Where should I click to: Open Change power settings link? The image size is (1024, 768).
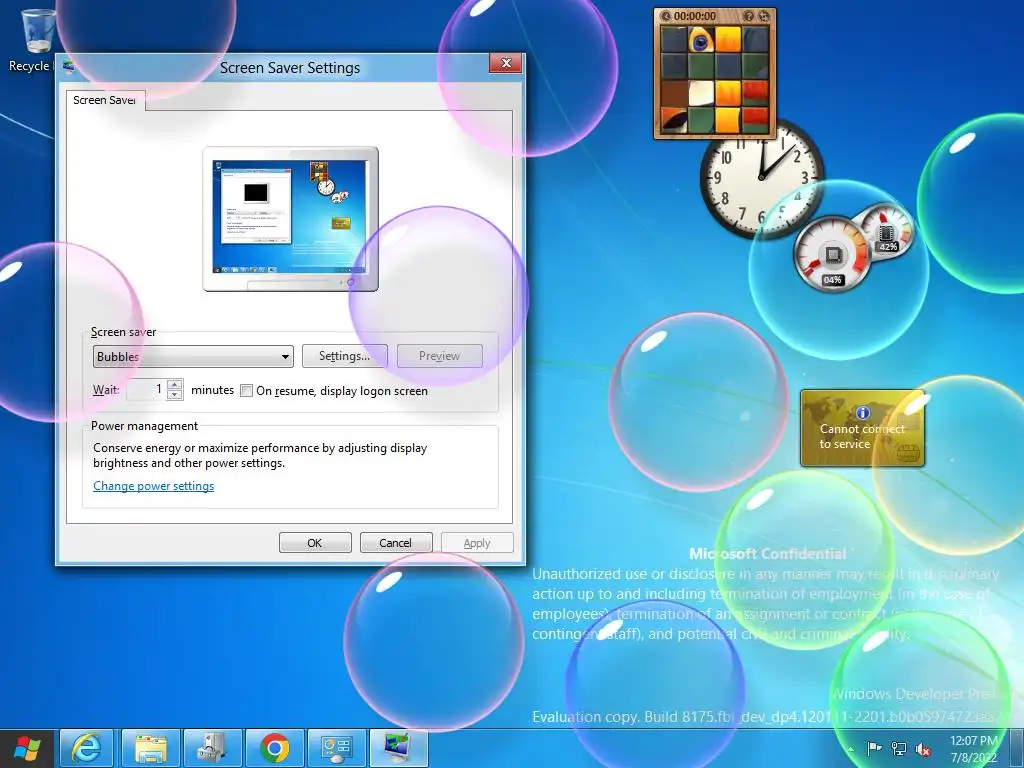tap(153, 486)
